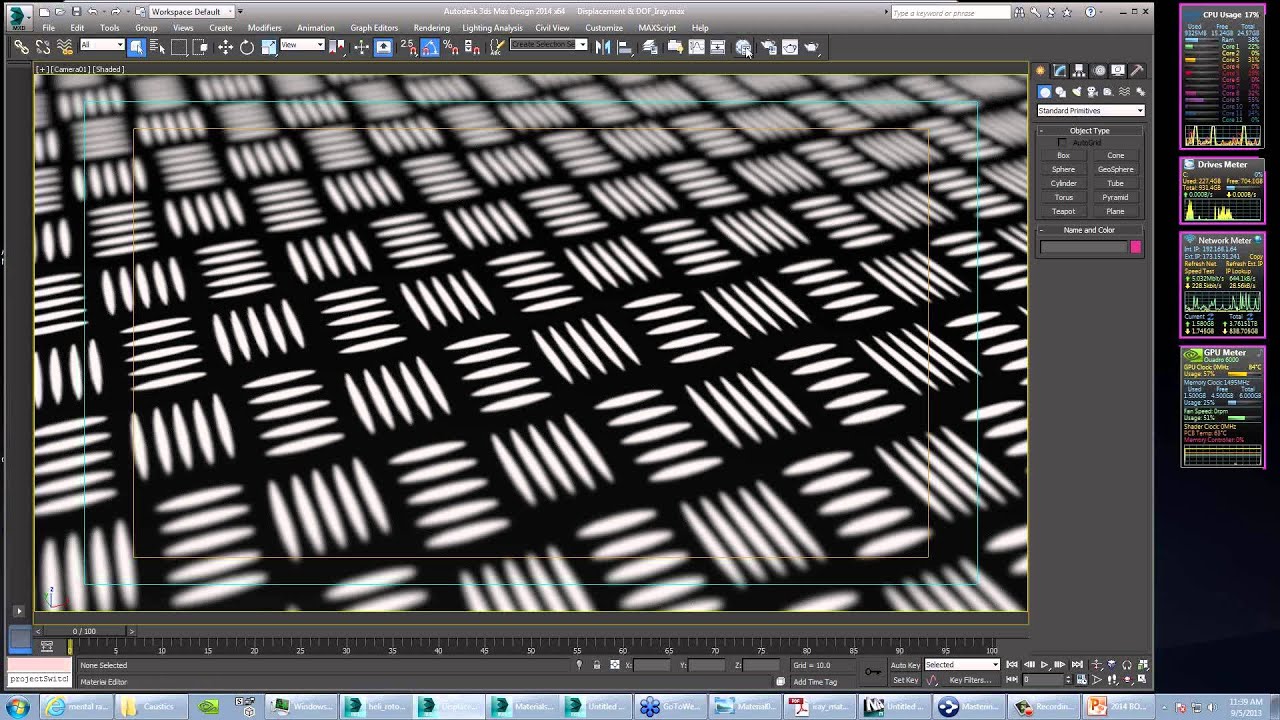Open the Curve Editor
The height and width of the screenshot is (720, 1280).
click(696, 47)
